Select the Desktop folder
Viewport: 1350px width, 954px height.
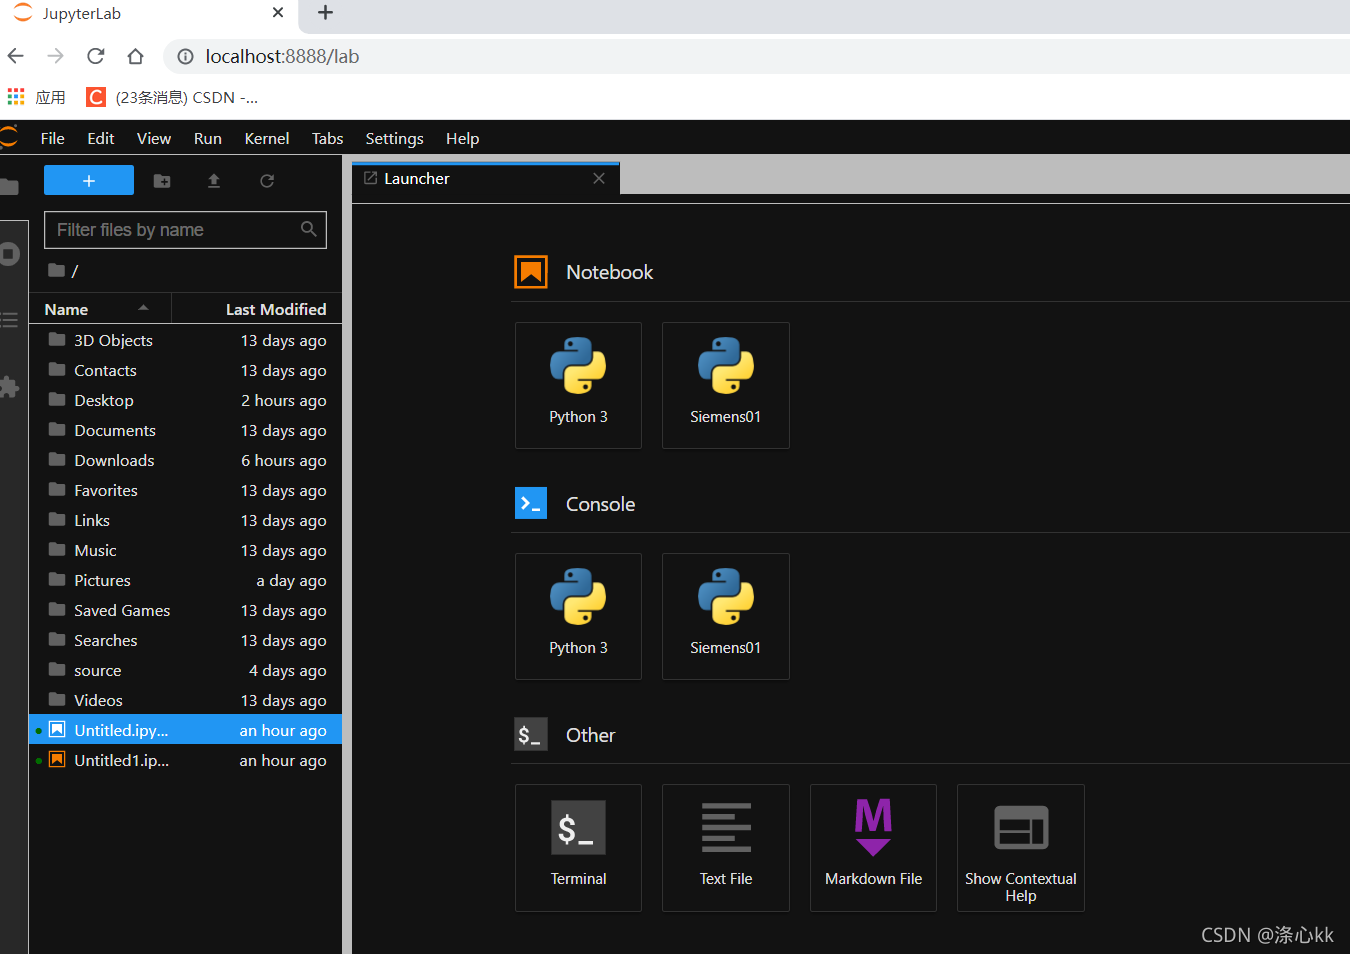click(186, 400)
